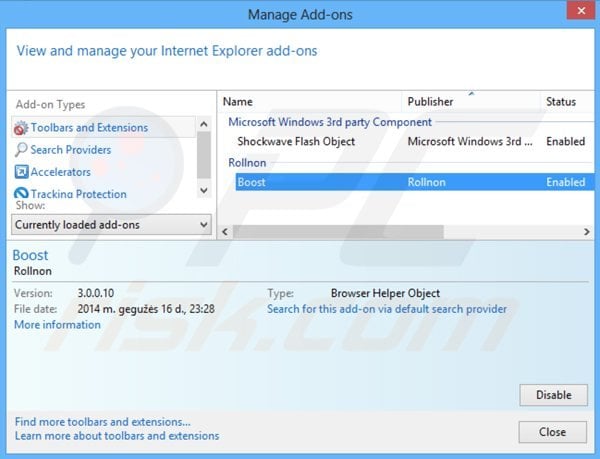
Task: Click the Status column header
Action: 565,101
